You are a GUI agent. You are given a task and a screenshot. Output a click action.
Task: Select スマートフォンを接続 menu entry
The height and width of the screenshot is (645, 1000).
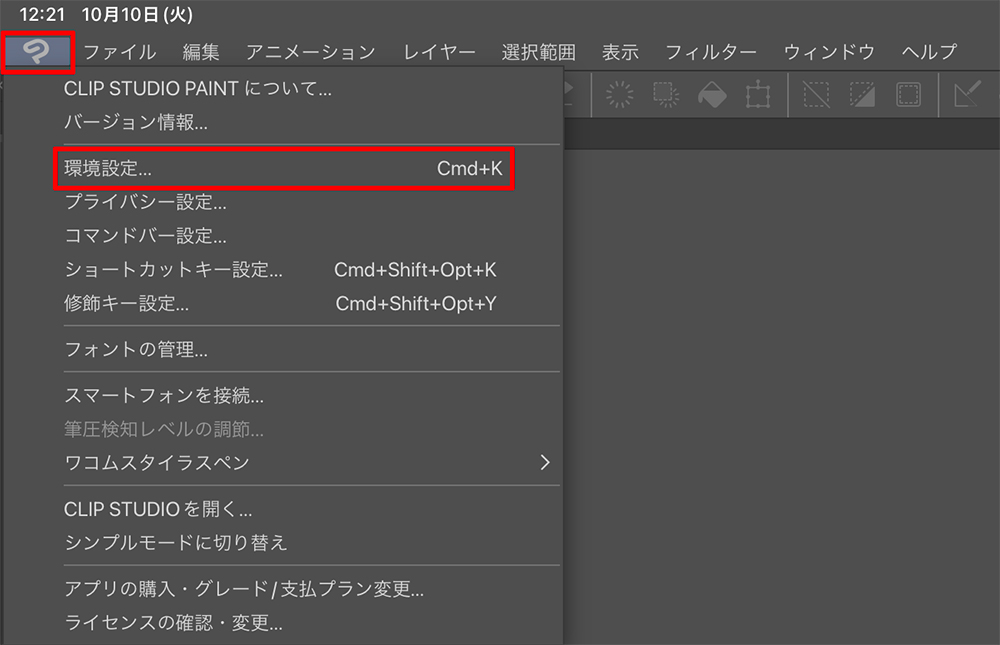163,396
